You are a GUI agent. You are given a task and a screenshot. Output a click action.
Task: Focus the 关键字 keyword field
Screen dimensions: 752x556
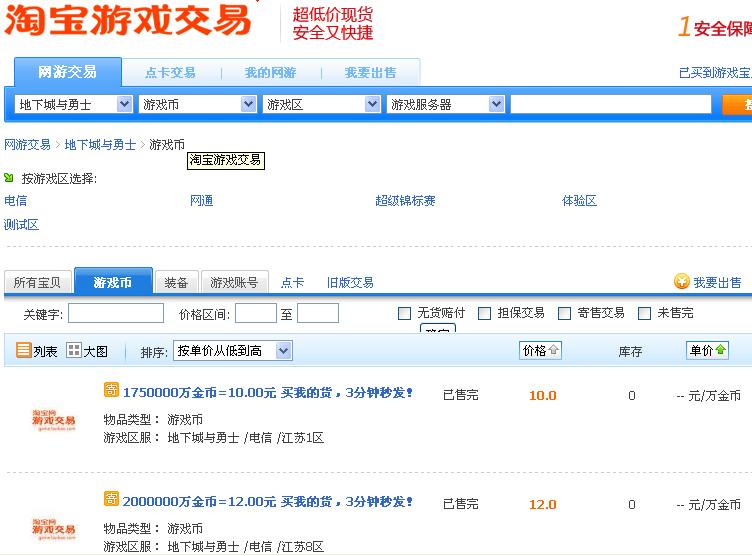pyautogui.click(x=116, y=313)
